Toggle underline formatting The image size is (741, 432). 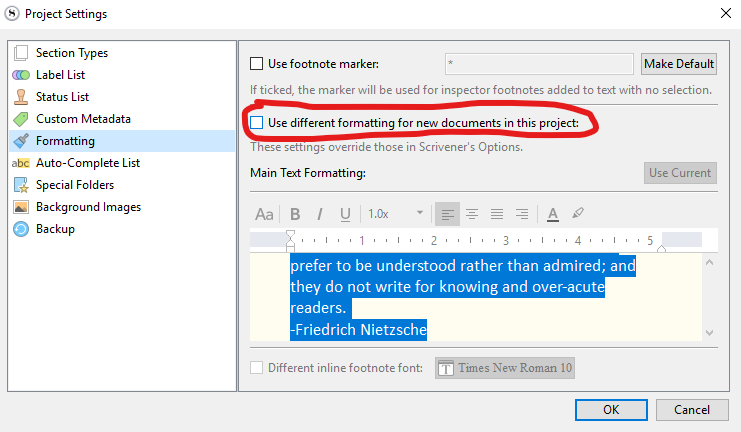(346, 213)
